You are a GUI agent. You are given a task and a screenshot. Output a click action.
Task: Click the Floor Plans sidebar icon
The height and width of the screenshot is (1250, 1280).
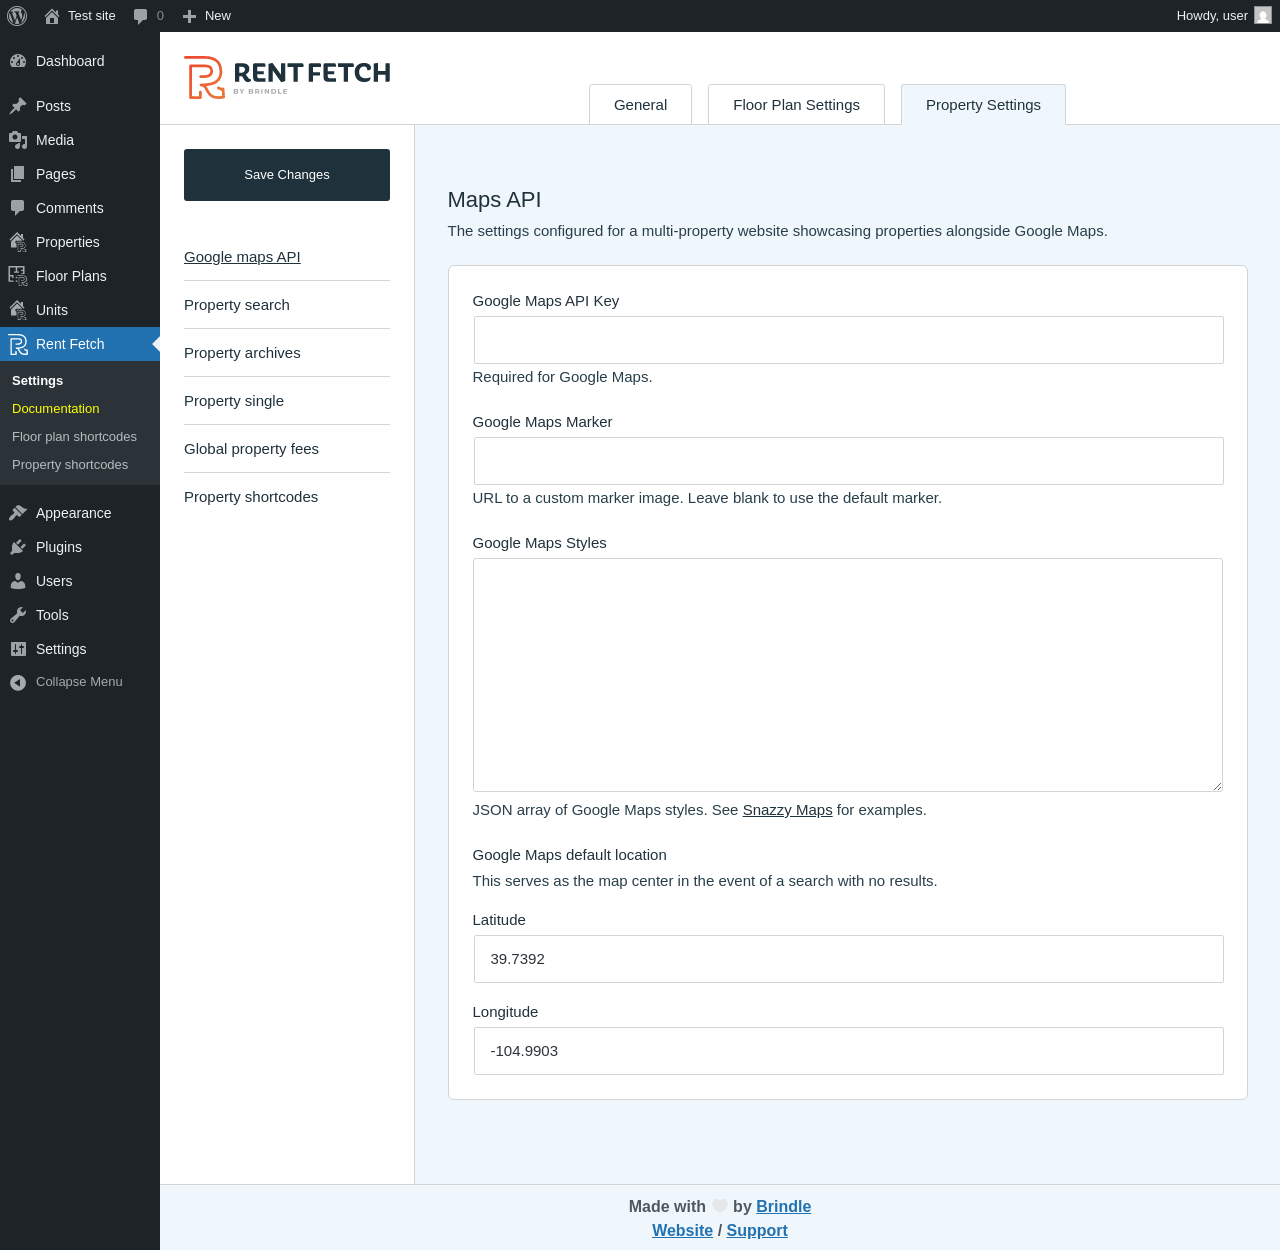pyautogui.click(x=18, y=276)
